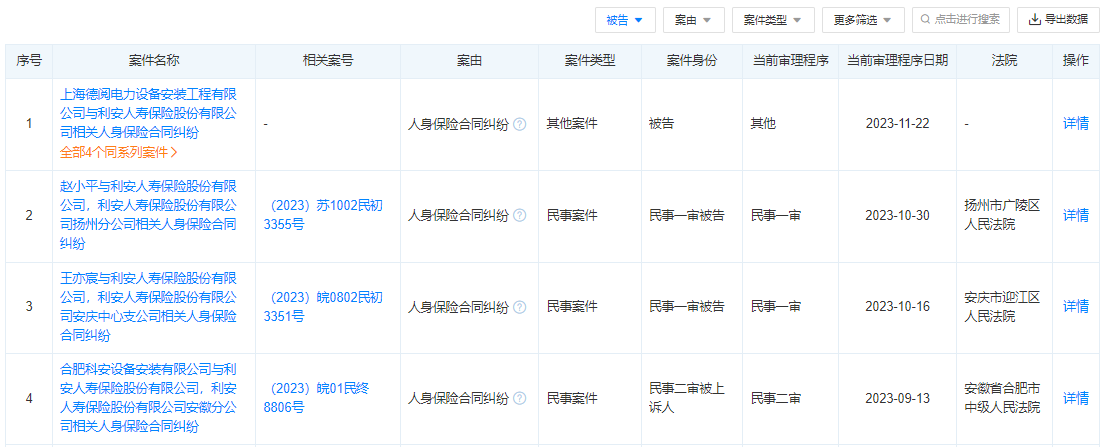1106x447 pixels.
Task: Select the date cell 2023-09-13
Action: coord(898,399)
